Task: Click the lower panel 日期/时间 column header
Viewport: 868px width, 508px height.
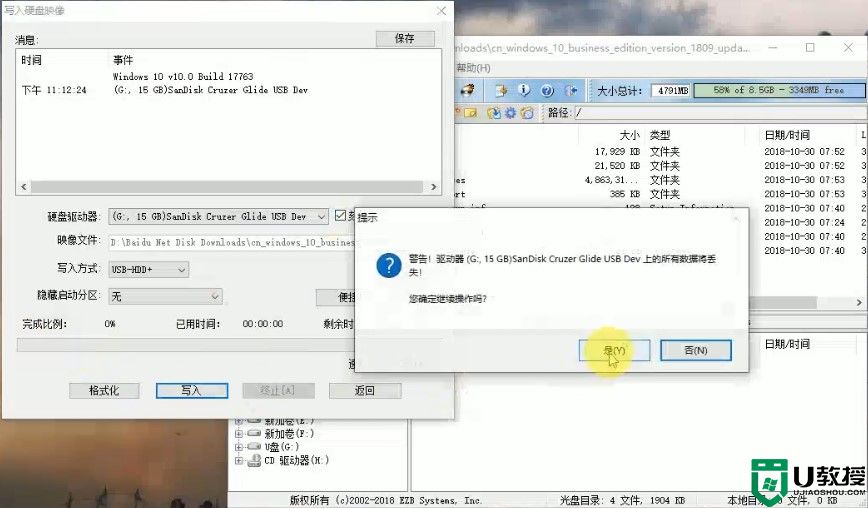Action: [x=787, y=344]
